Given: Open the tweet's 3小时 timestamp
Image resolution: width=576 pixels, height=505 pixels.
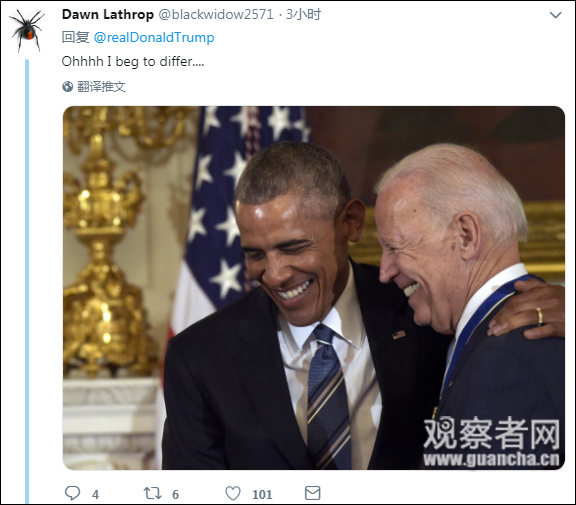Looking at the screenshot, I should pyautogui.click(x=303, y=14).
